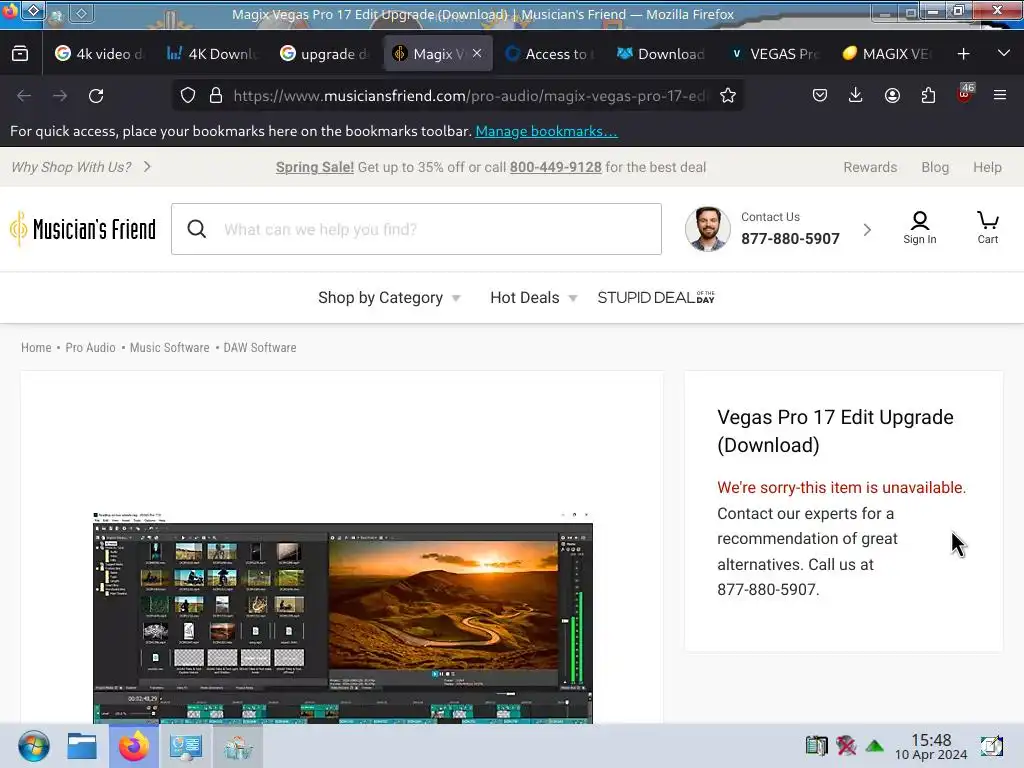Open system settings taskbar icon
This screenshot has width=1024, height=768.
click(x=185, y=746)
